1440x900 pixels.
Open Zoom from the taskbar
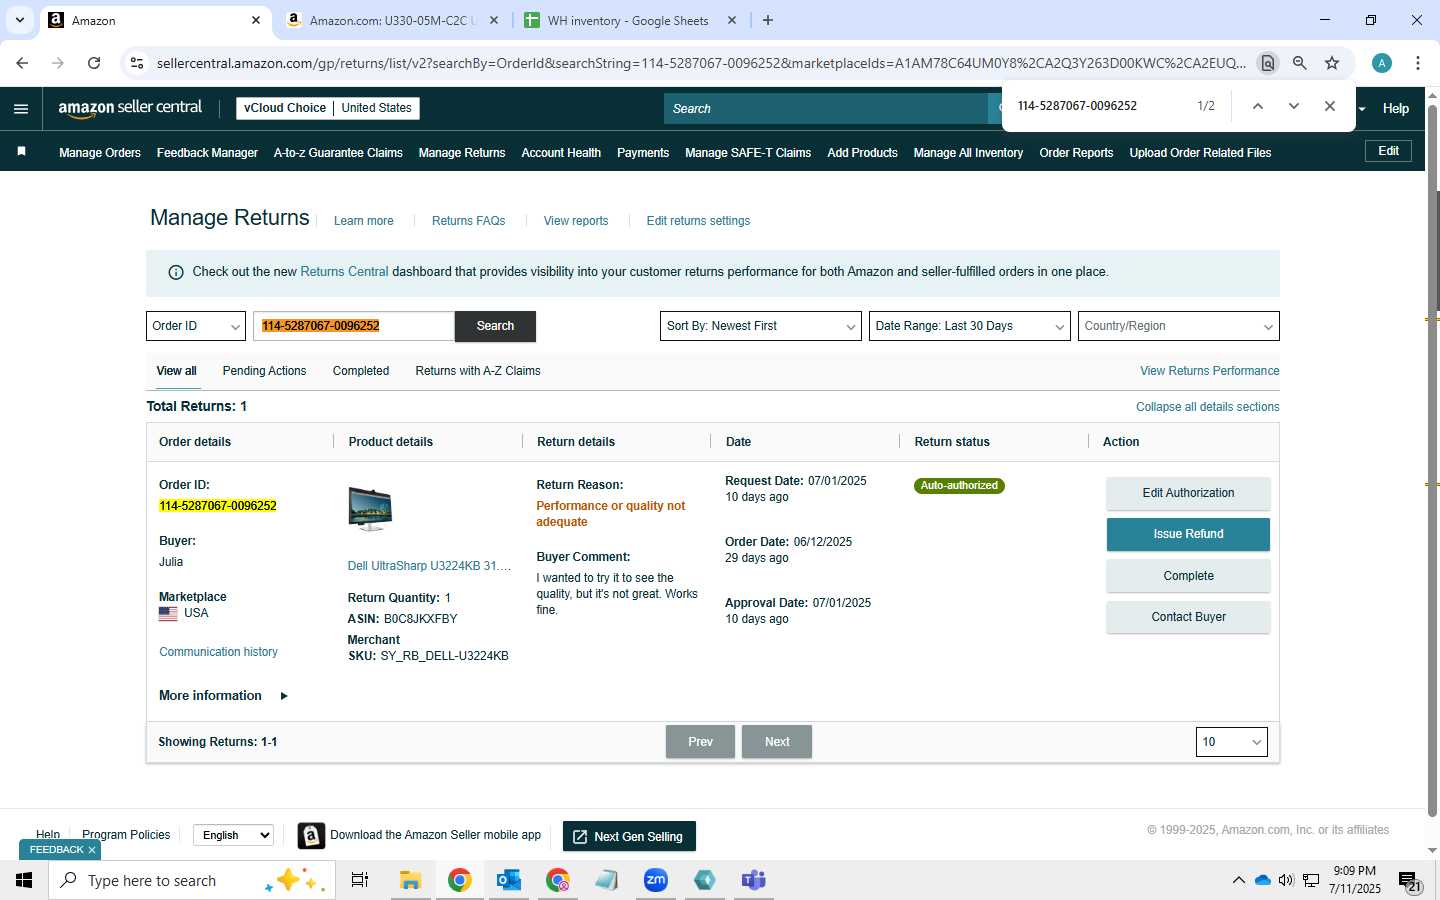tap(656, 880)
